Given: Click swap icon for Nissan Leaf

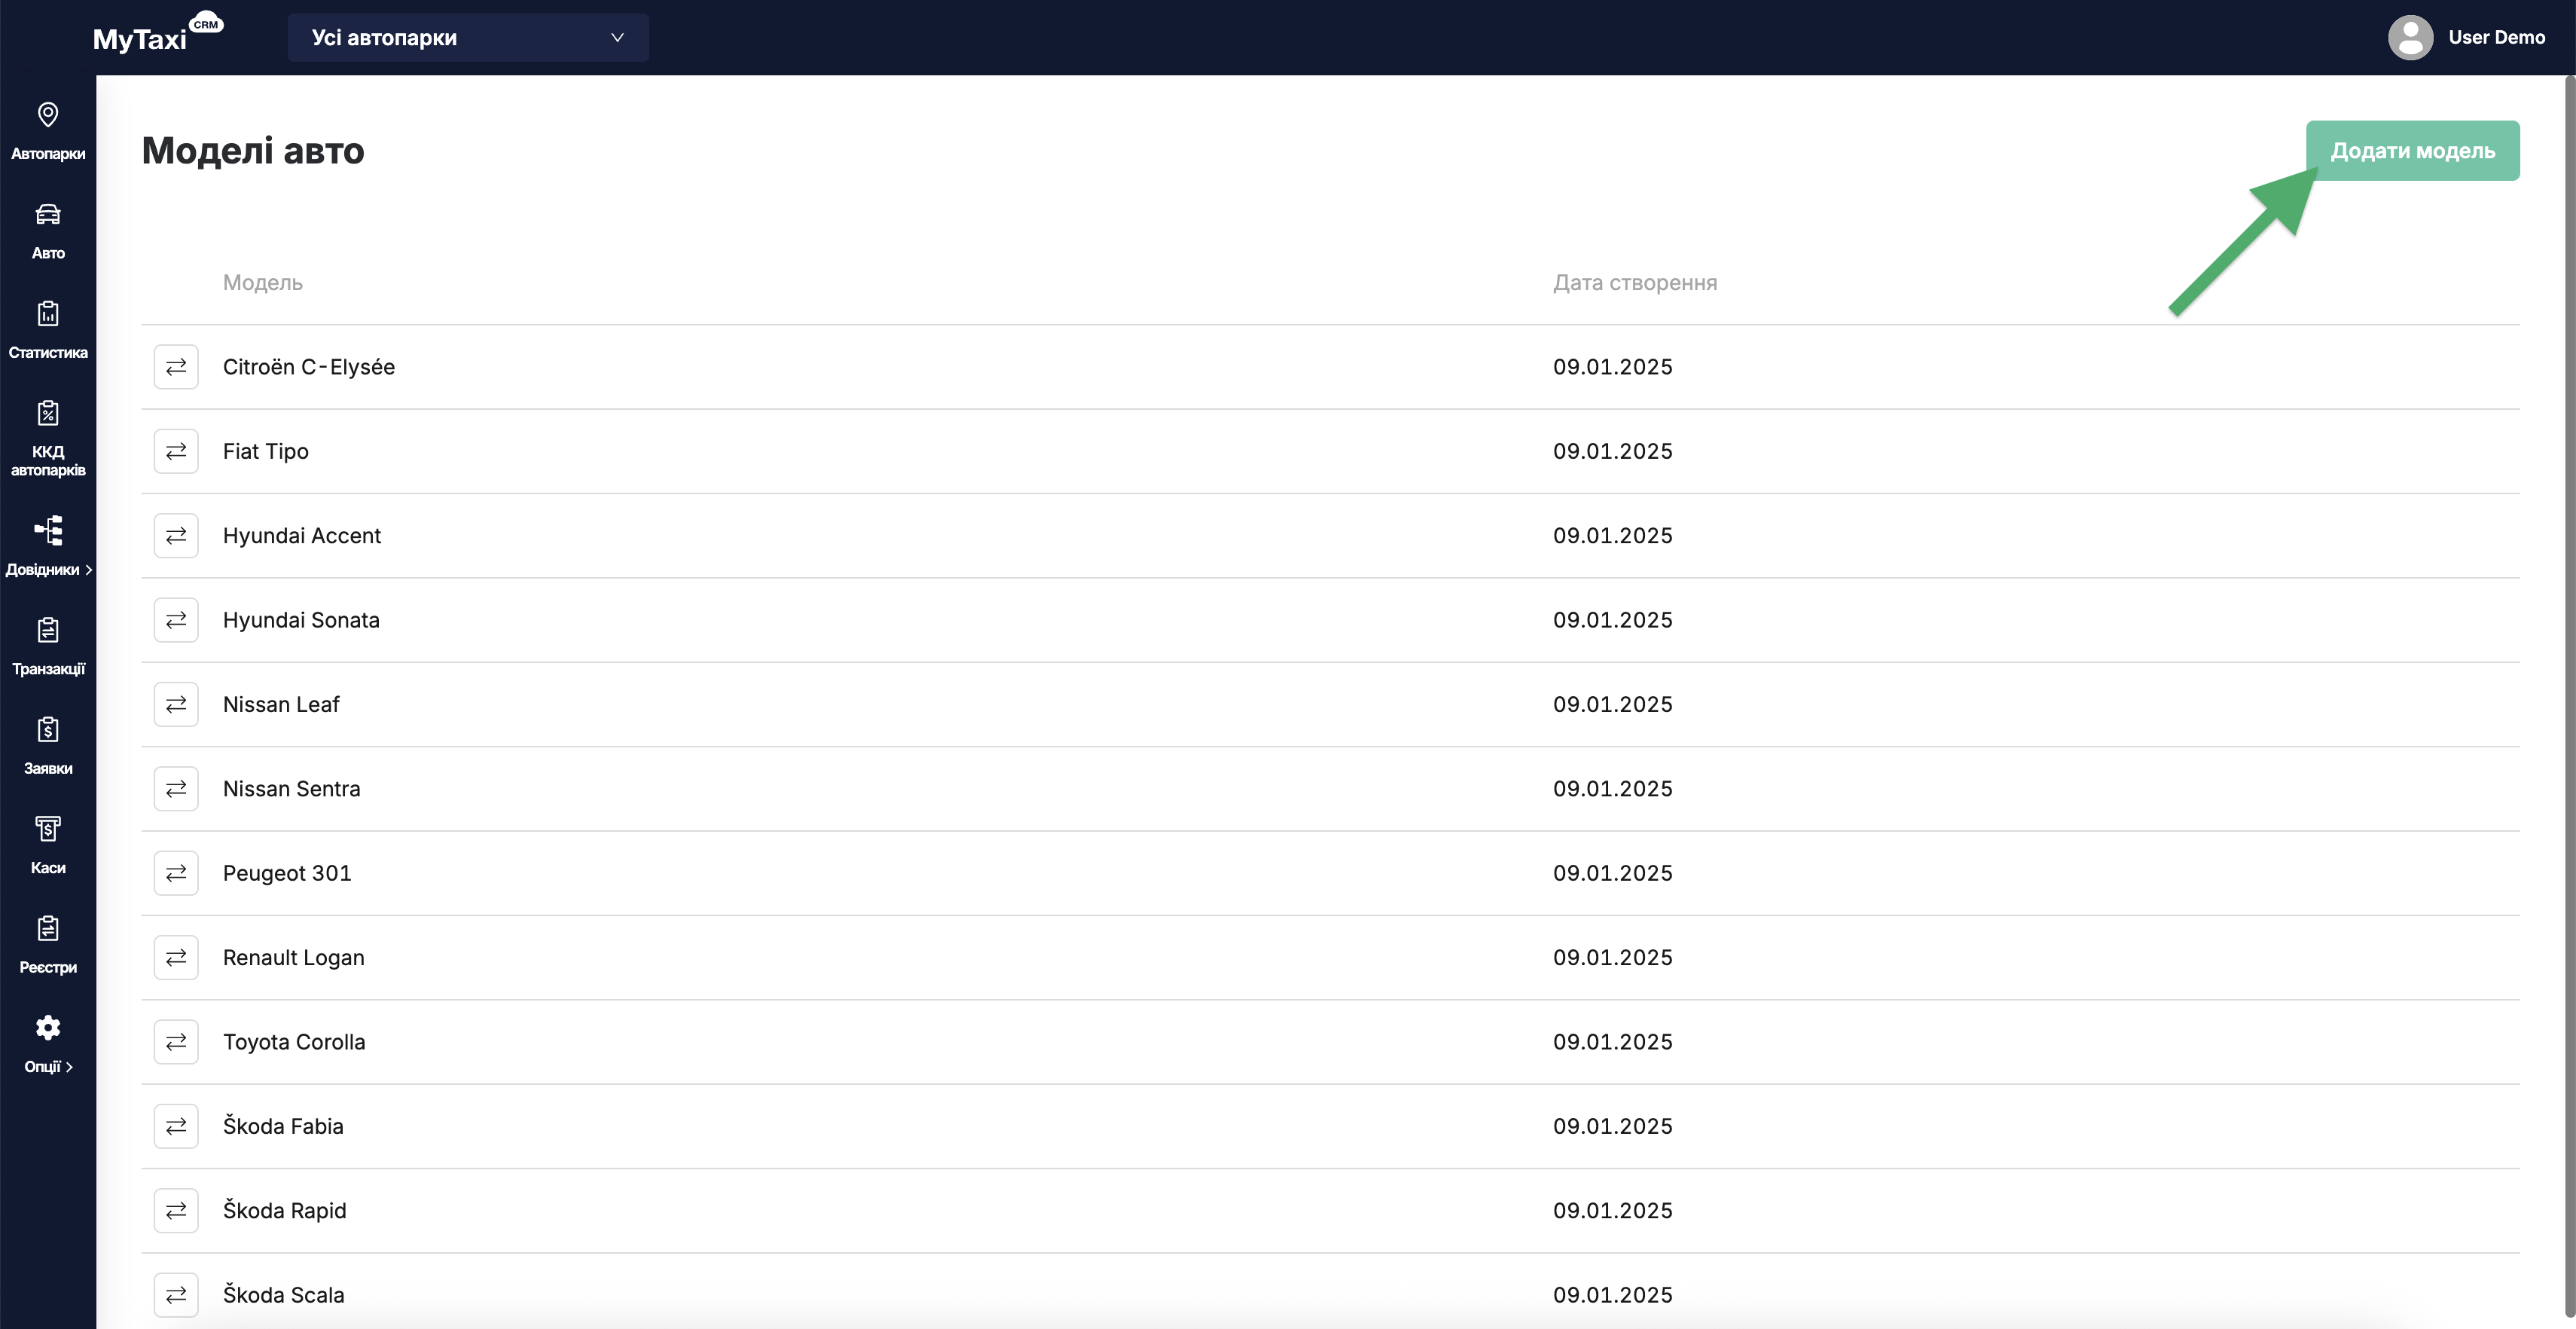Looking at the screenshot, I should (176, 704).
